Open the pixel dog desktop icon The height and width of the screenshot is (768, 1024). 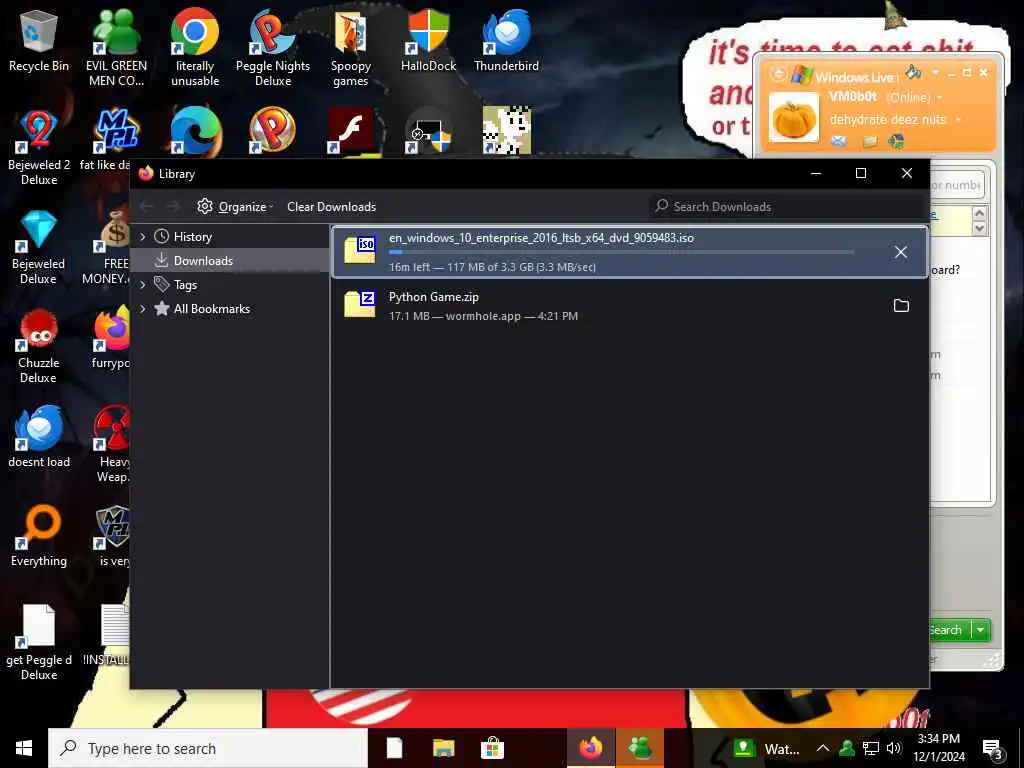pos(506,131)
